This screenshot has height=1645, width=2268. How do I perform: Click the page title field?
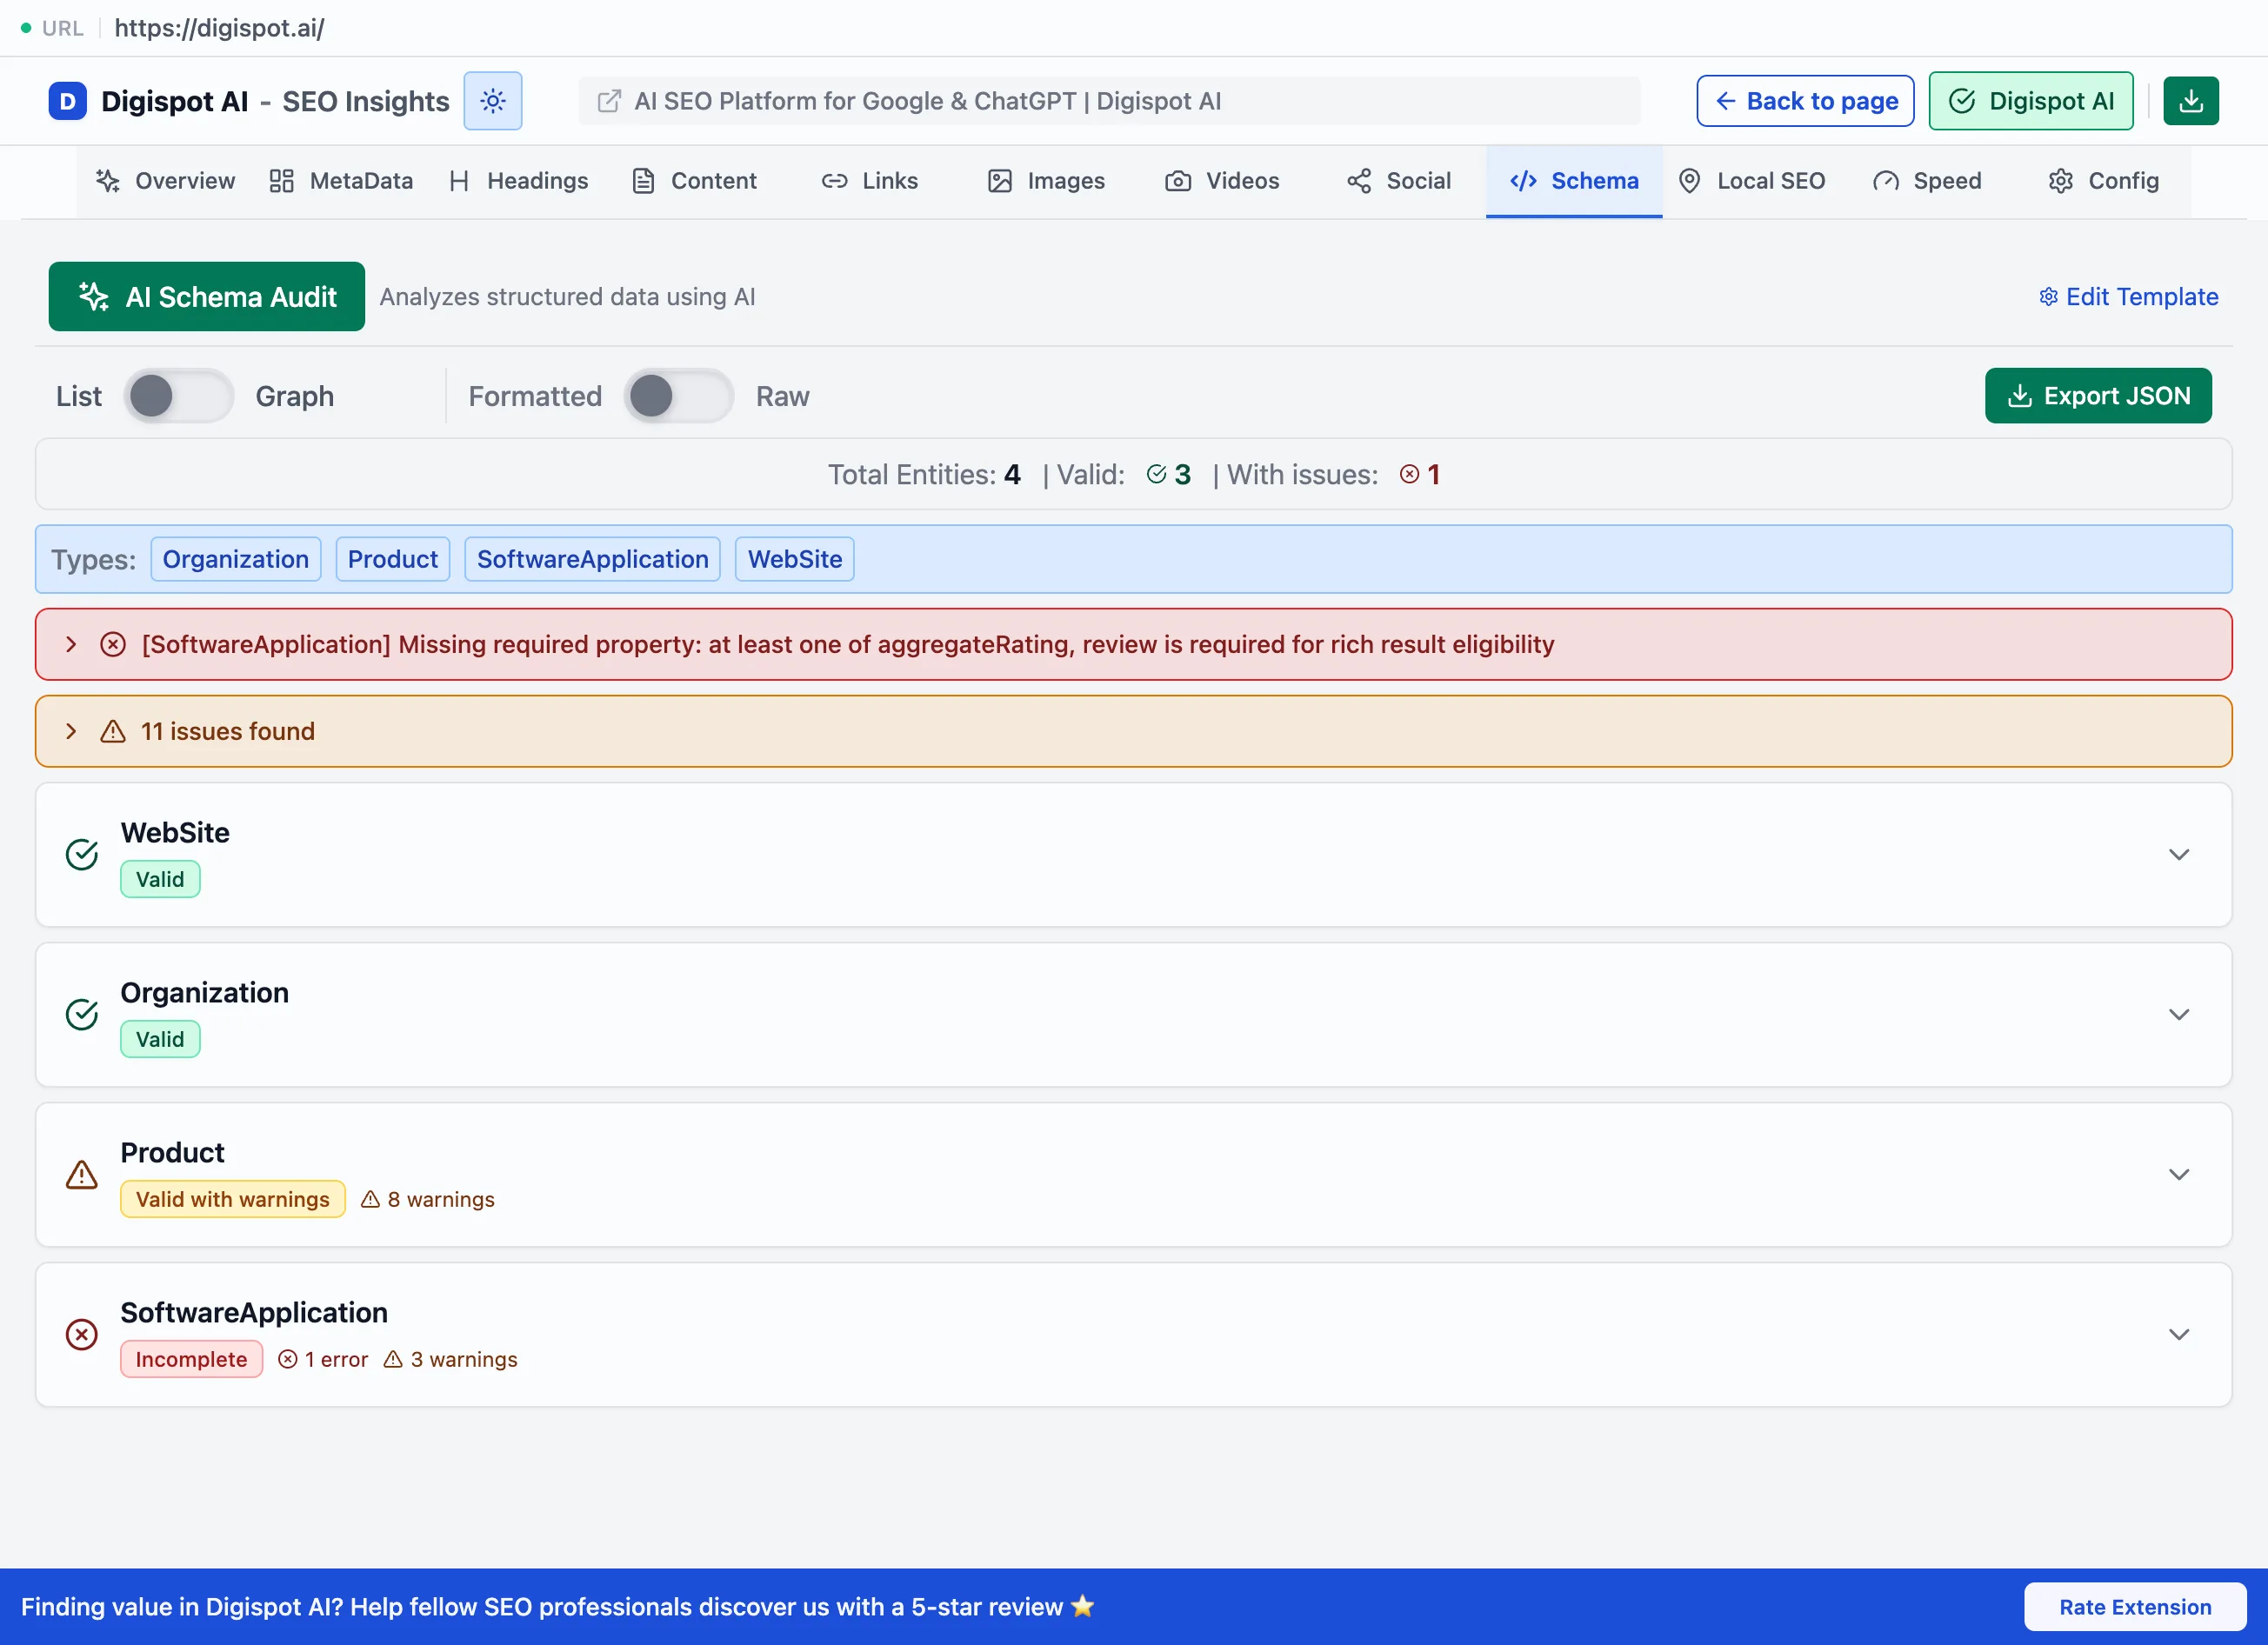[x=1109, y=101]
